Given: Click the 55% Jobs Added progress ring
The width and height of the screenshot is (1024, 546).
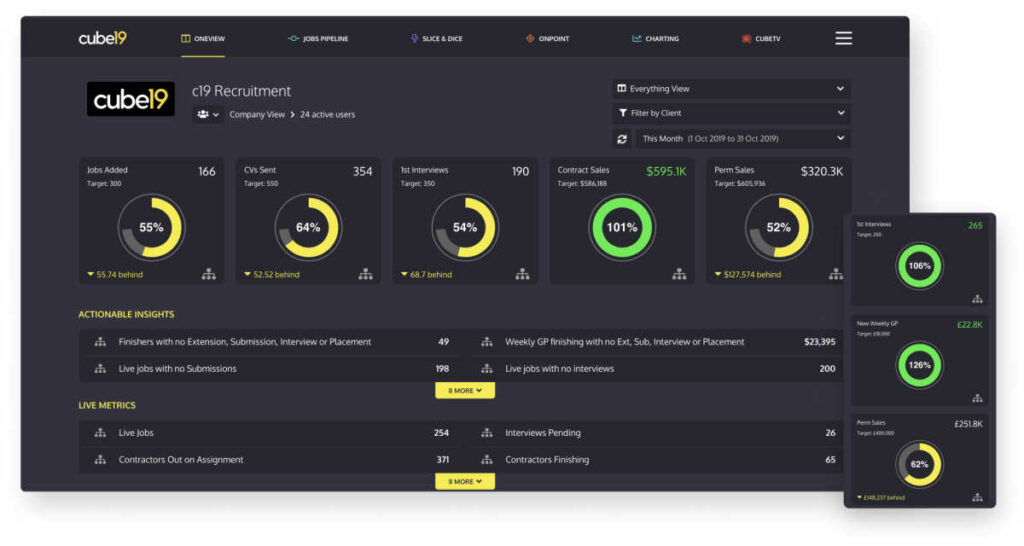Looking at the screenshot, I should coord(152,227).
